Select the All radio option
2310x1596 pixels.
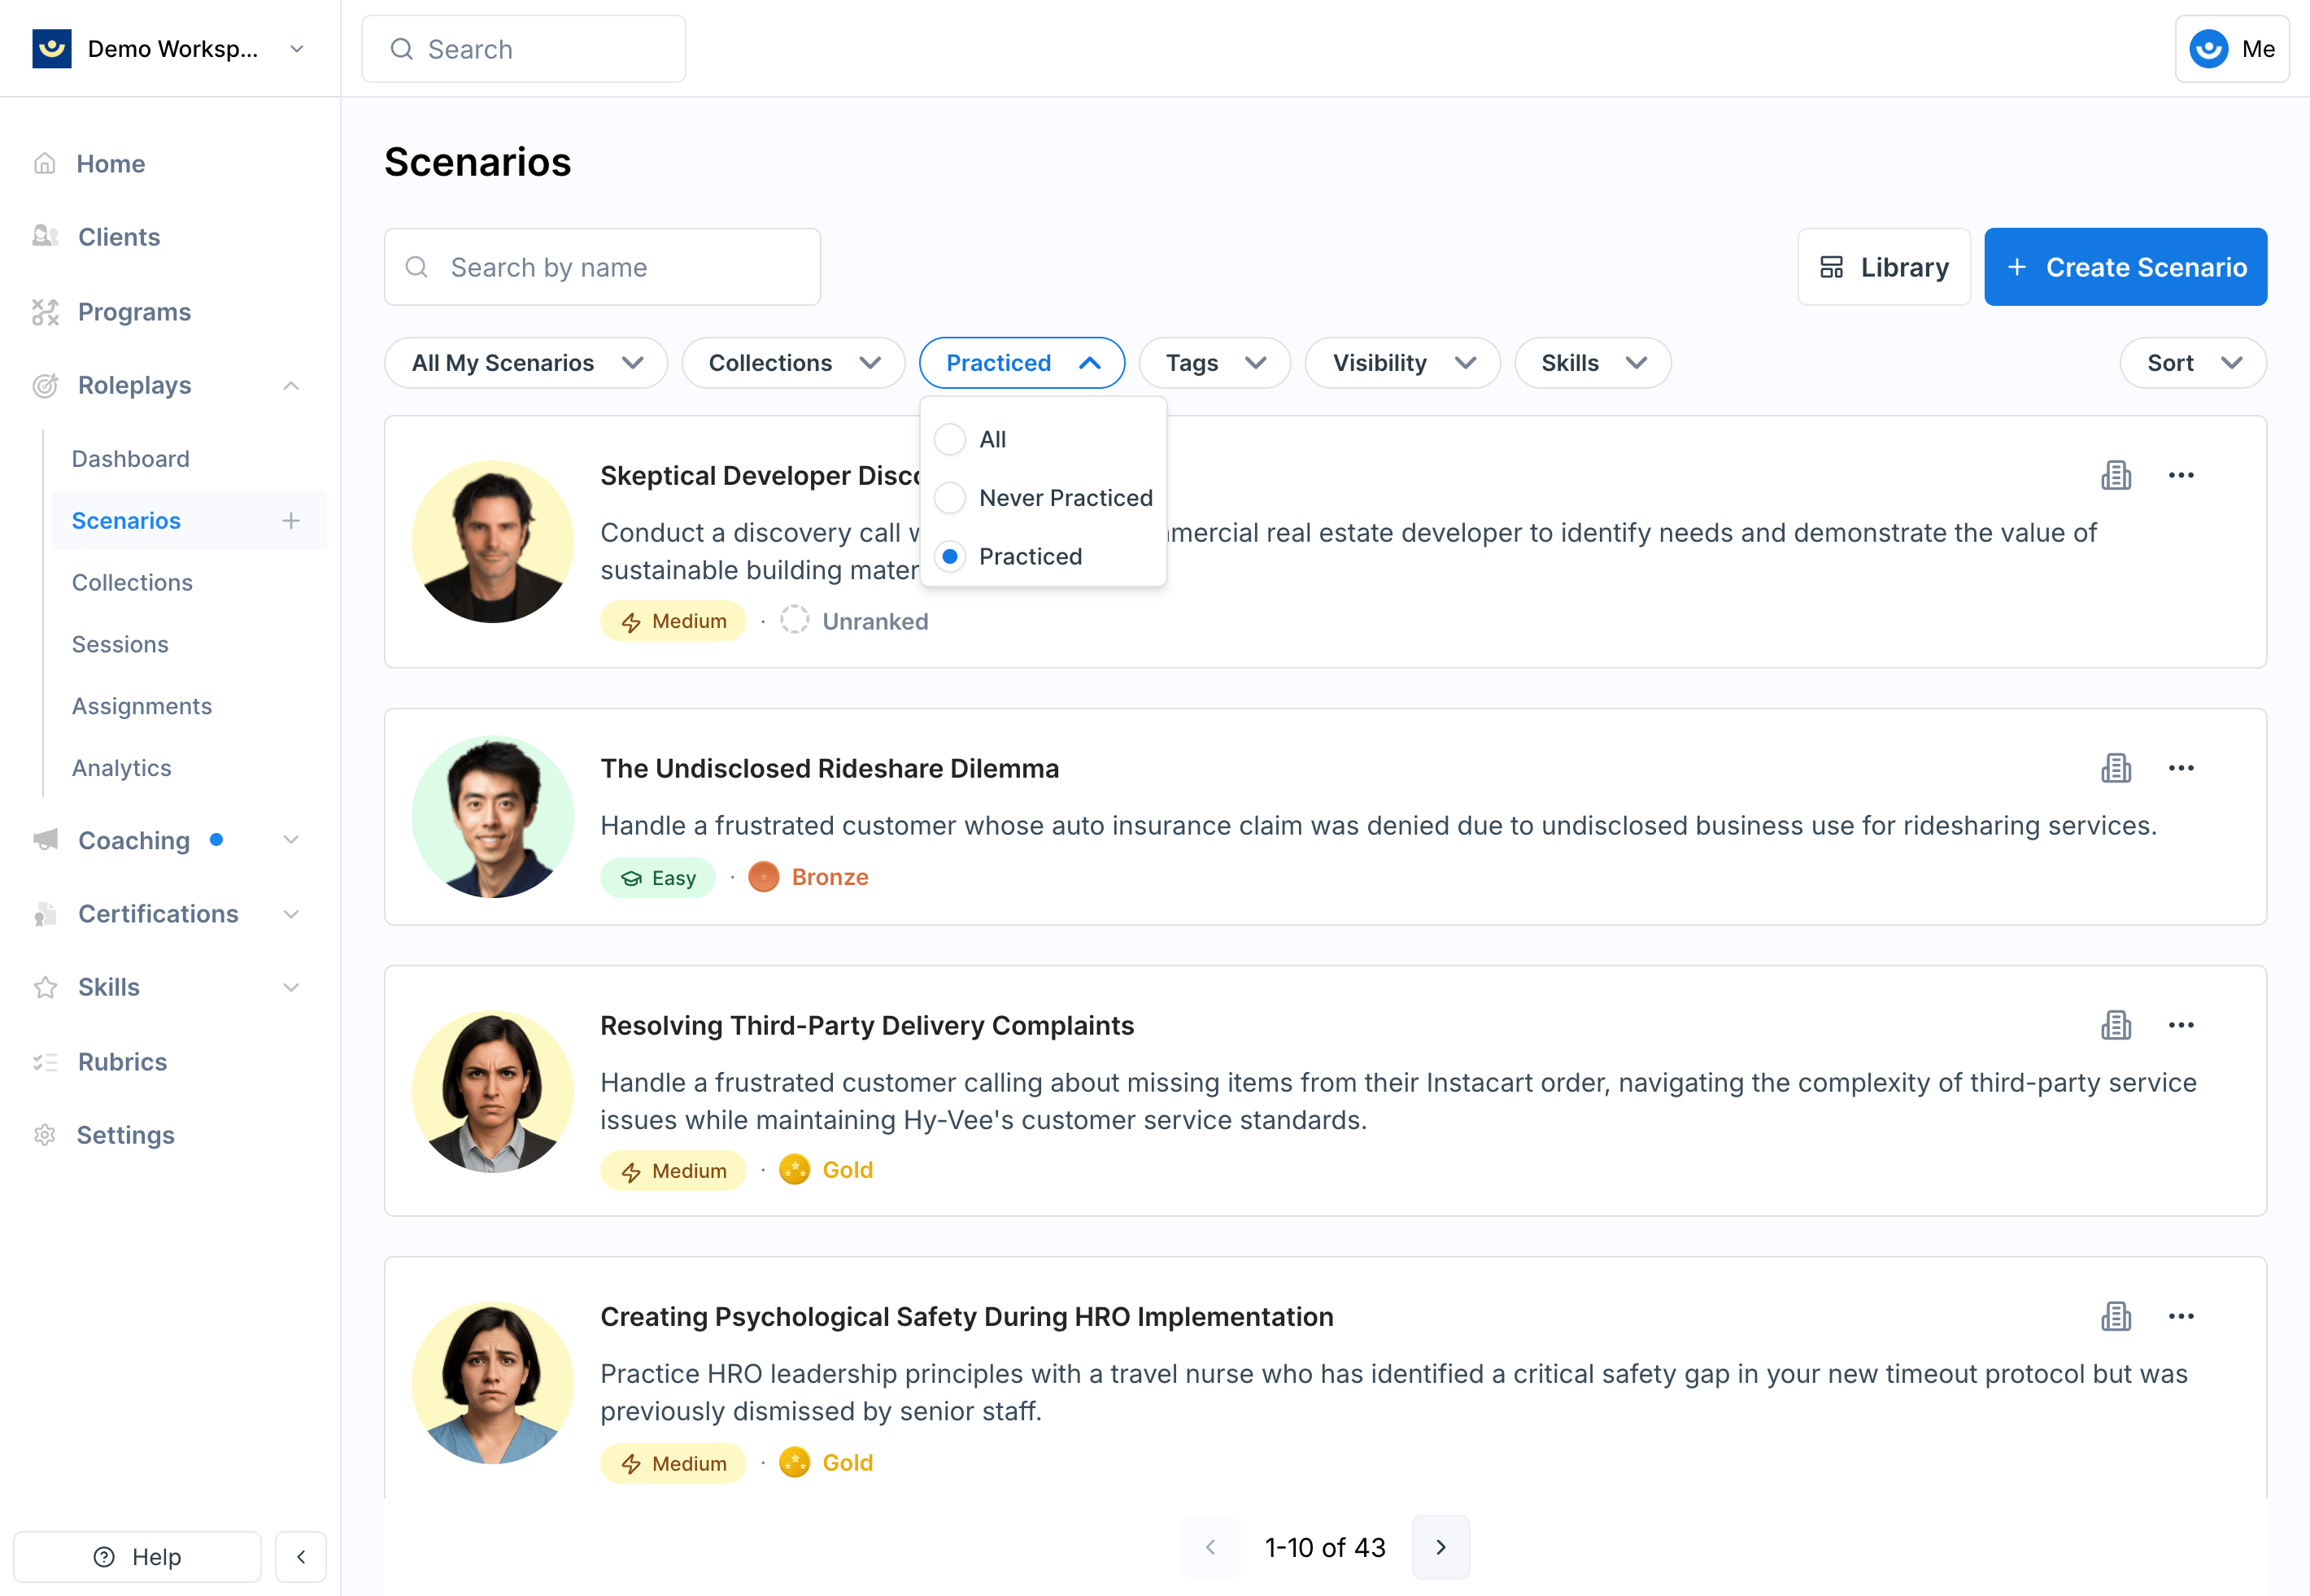950,440
